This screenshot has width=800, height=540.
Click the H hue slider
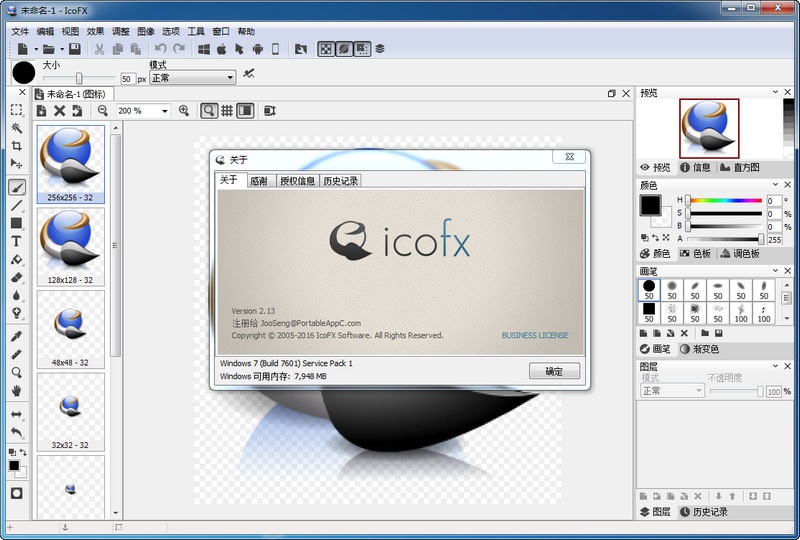click(x=724, y=200)
